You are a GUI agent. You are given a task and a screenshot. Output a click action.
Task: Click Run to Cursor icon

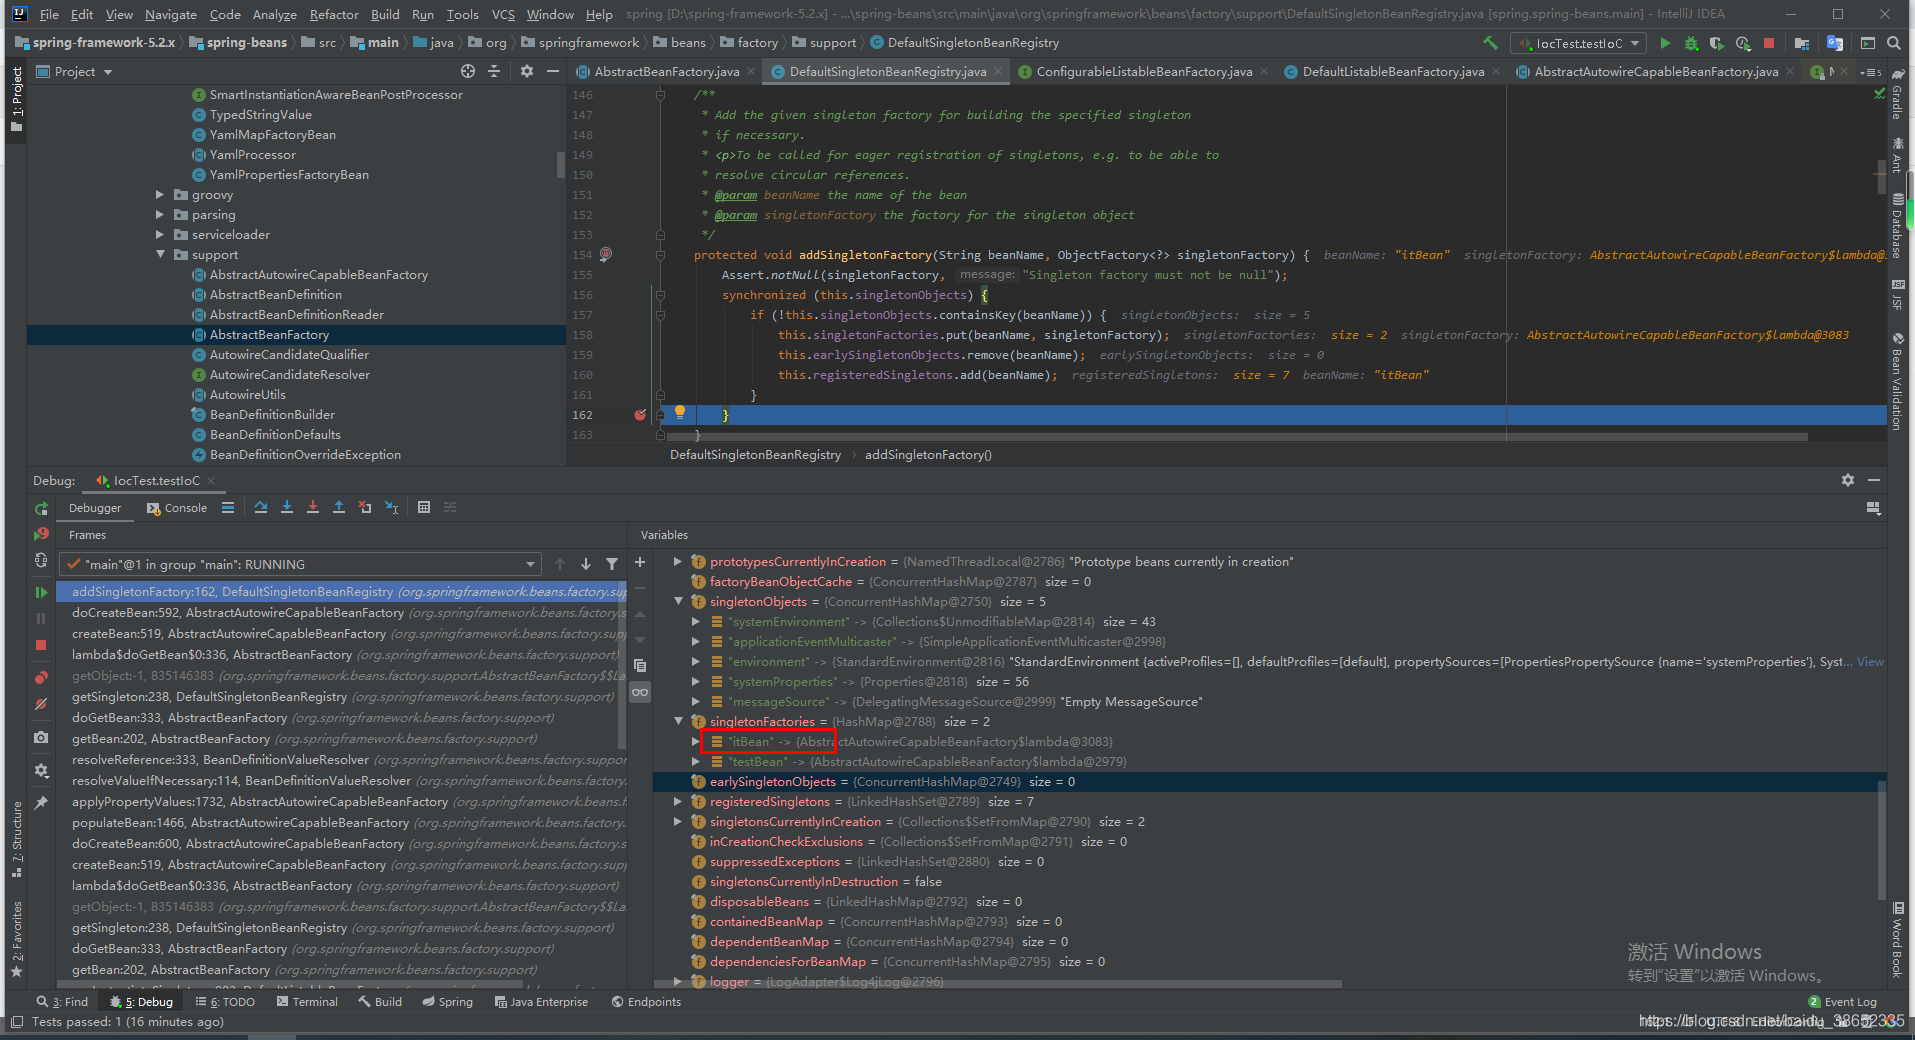391,507
